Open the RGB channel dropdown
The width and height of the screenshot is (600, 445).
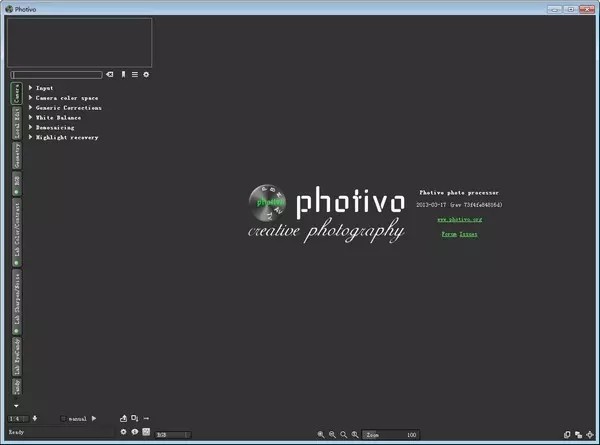173,435
